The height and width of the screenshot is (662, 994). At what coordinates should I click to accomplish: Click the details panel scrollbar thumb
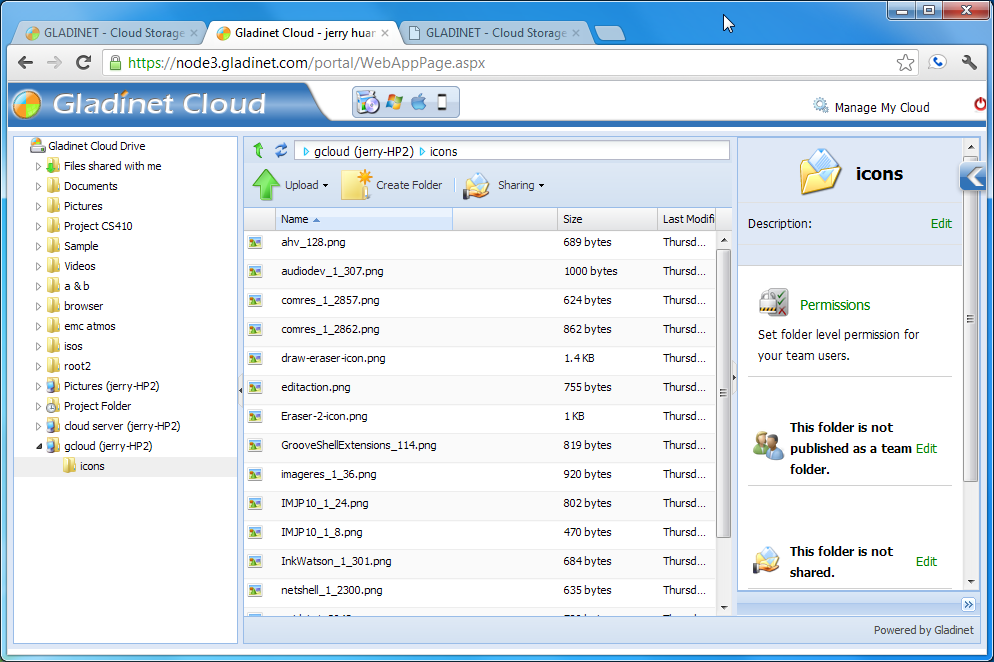[970, 318]
